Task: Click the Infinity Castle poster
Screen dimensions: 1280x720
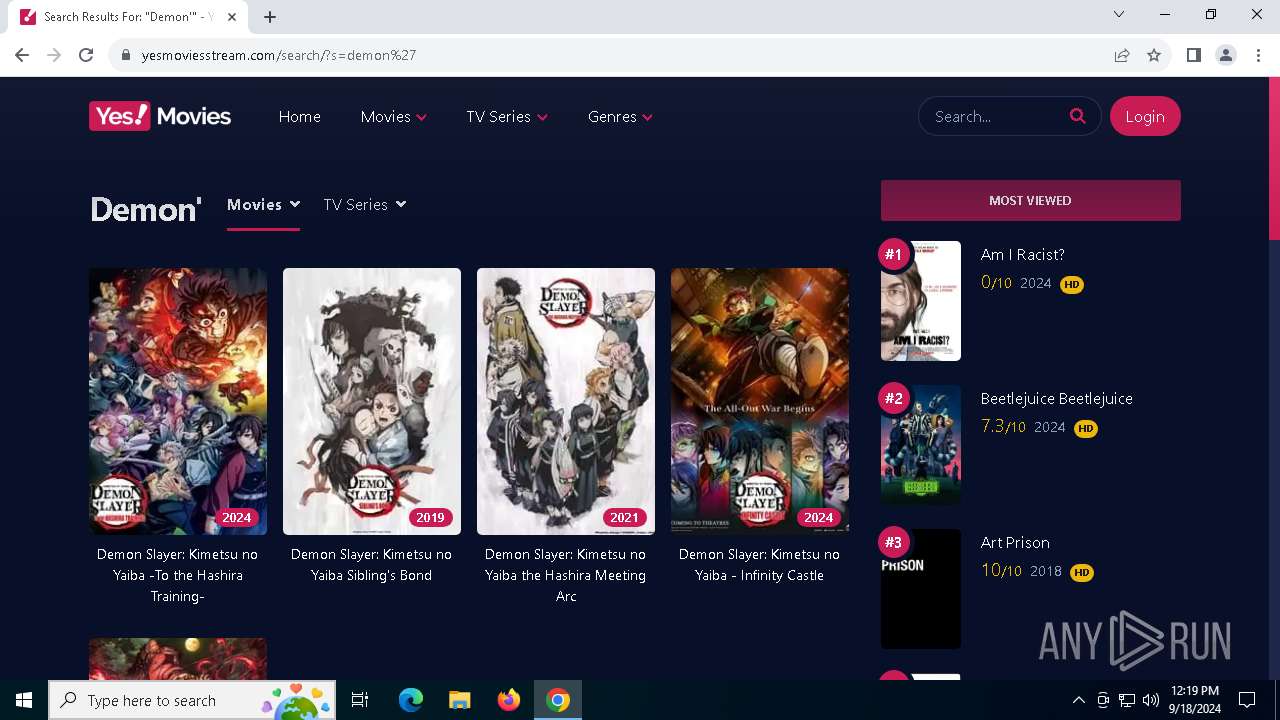Action: click(x=760, y=401)
